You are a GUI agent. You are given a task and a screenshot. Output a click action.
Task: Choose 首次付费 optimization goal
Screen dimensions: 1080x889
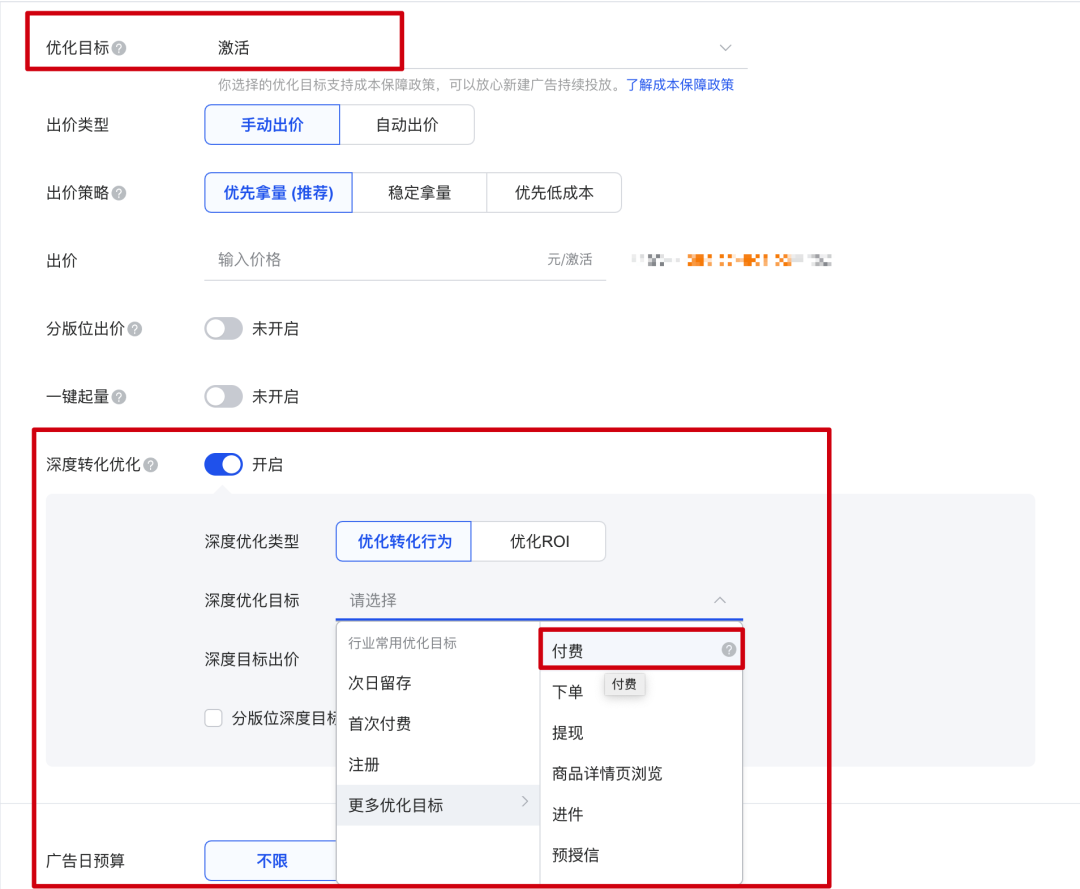tap(380, 724)
